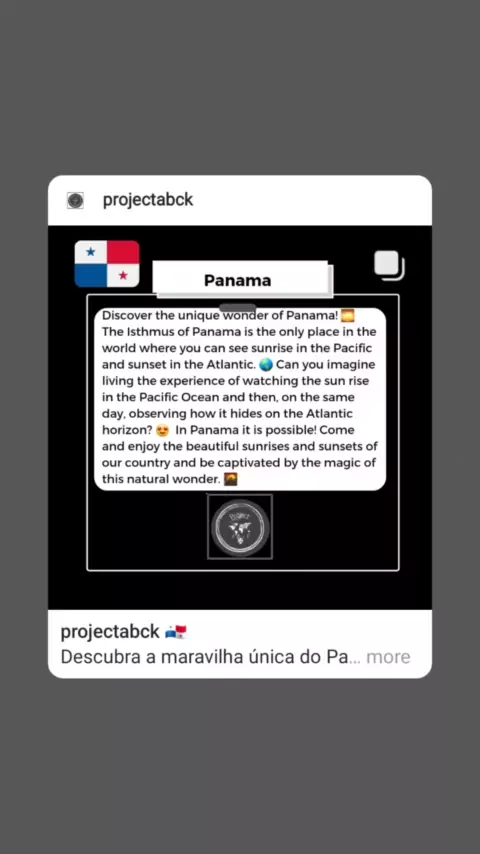Click the Panama flag image

point(107,264)
